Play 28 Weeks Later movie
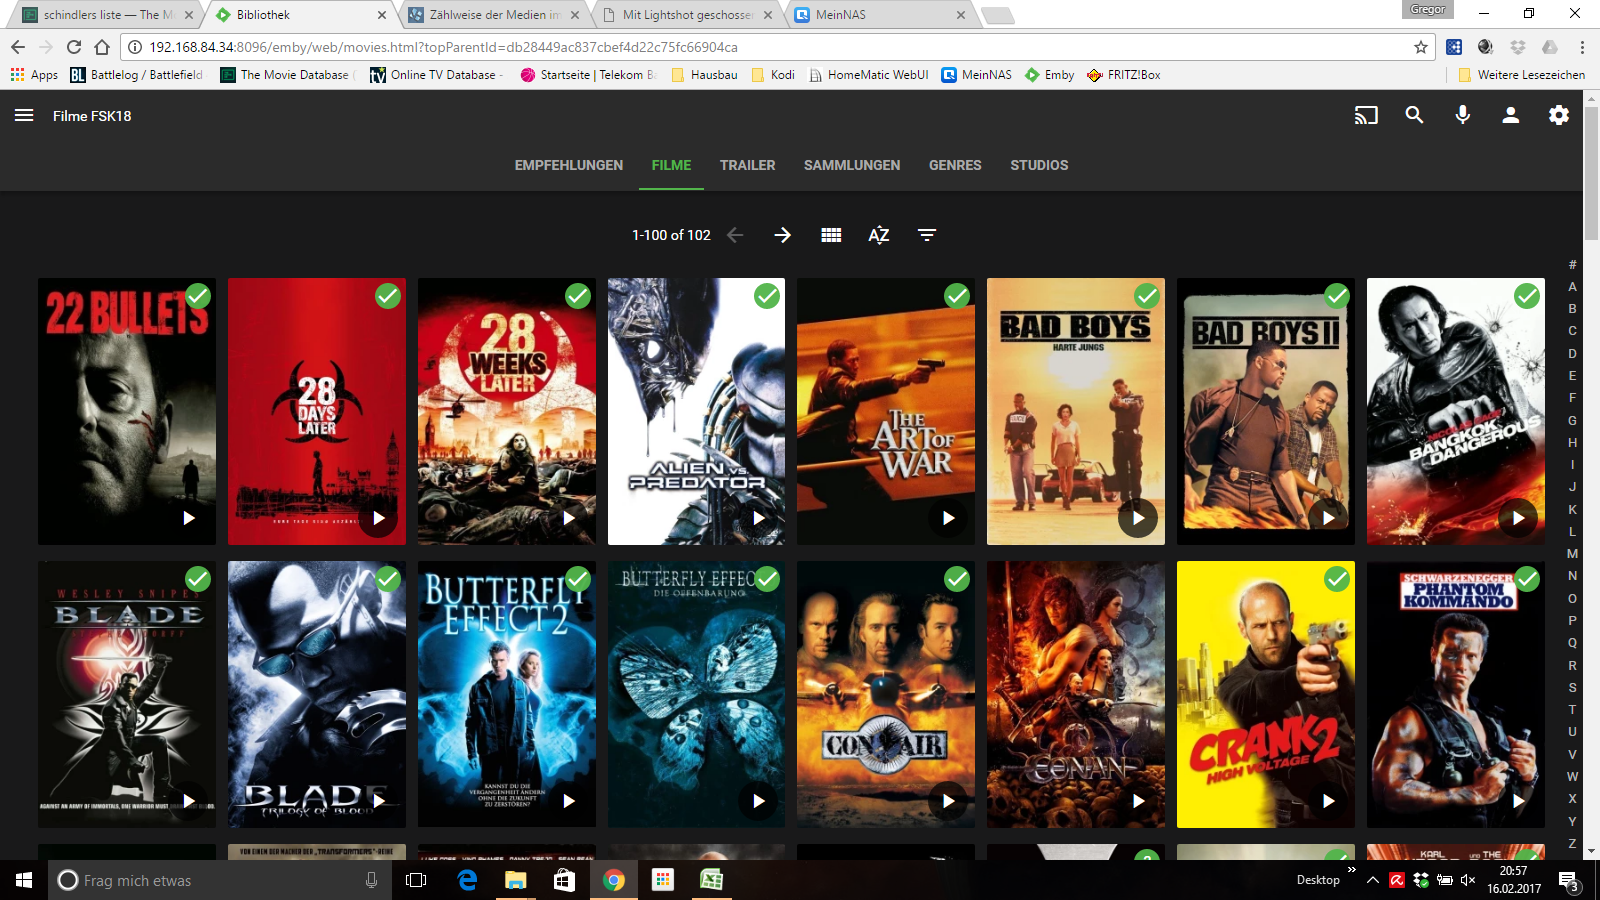 click(x=568, y=518)
